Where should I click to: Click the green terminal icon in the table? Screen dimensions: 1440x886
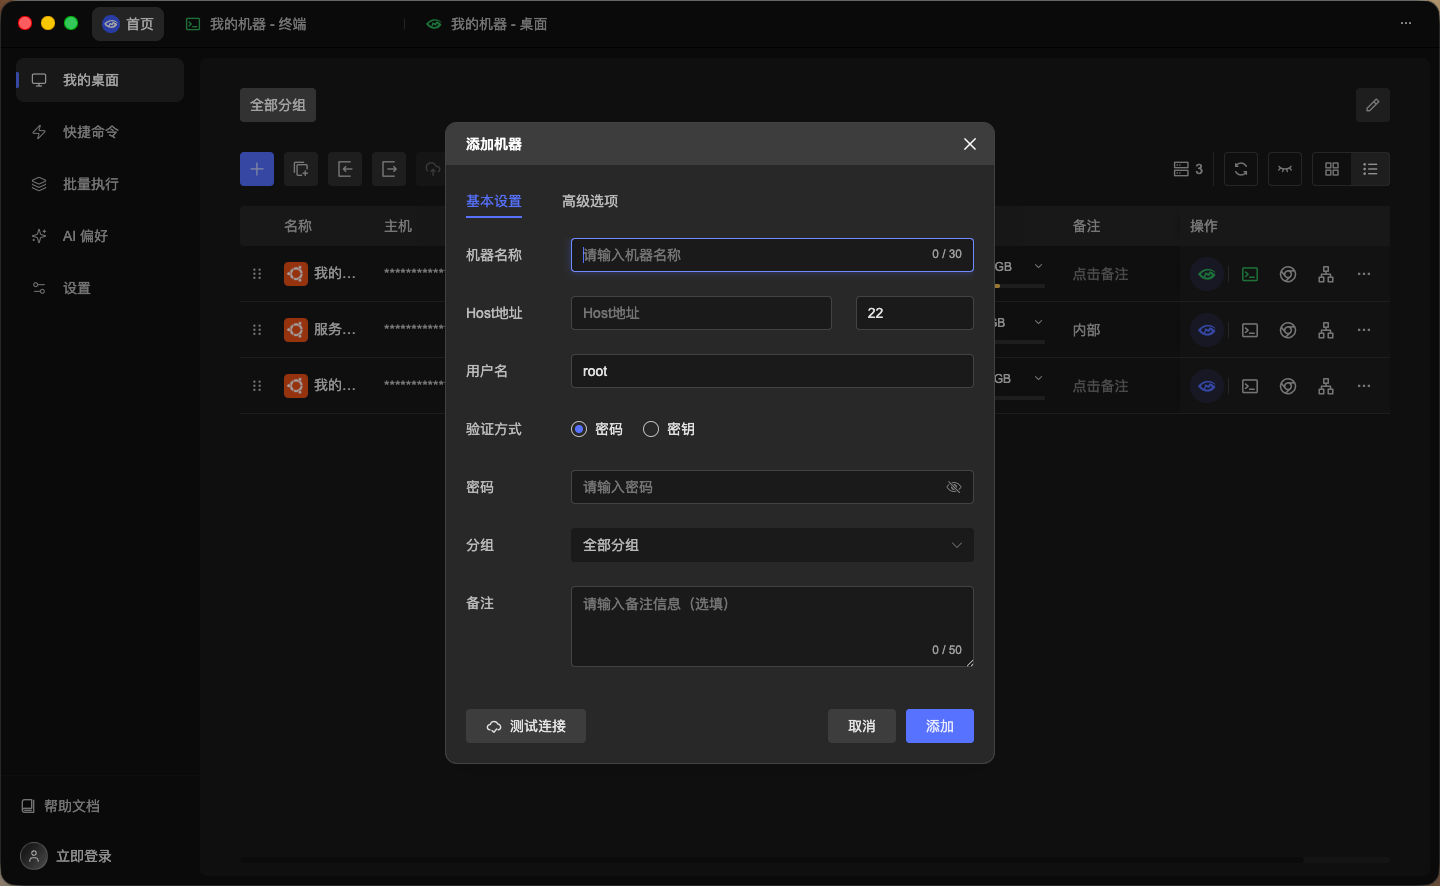[1250, 274]
